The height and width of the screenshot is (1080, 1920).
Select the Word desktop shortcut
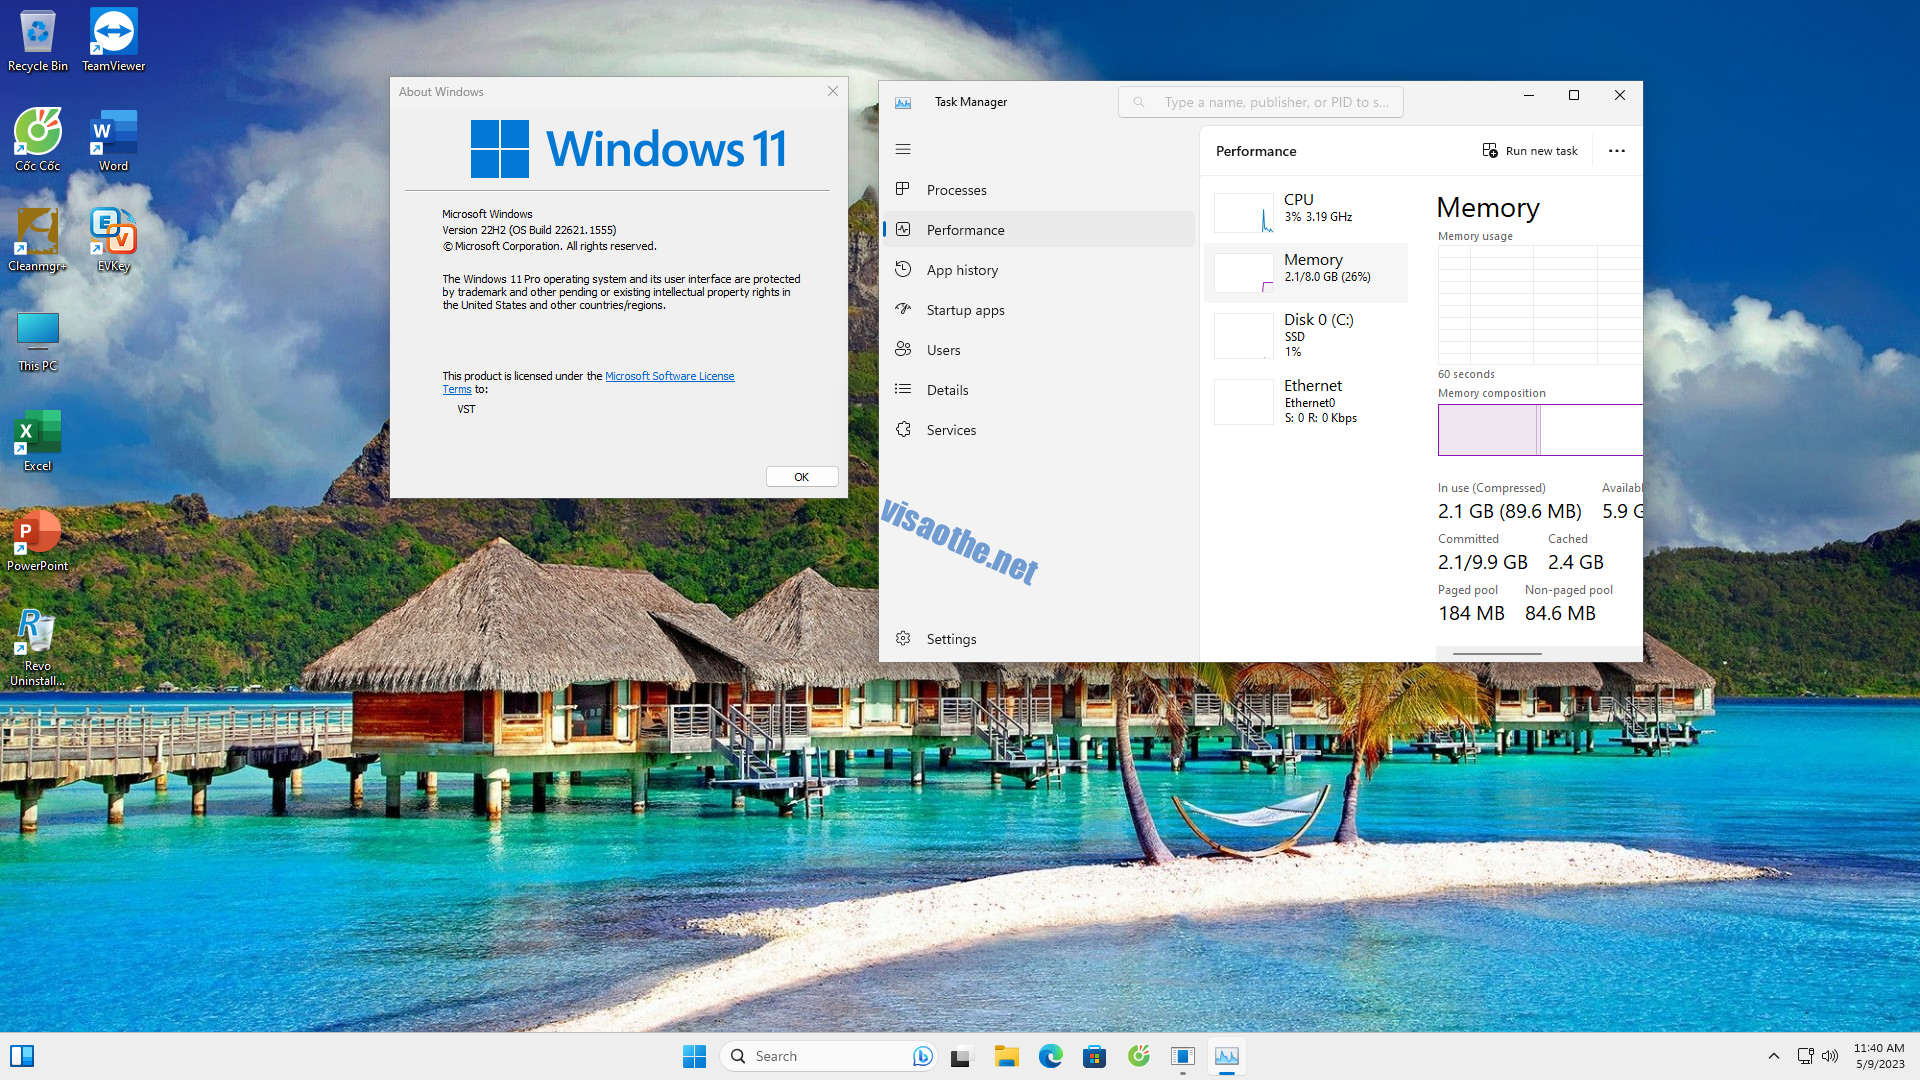(113, 141)
